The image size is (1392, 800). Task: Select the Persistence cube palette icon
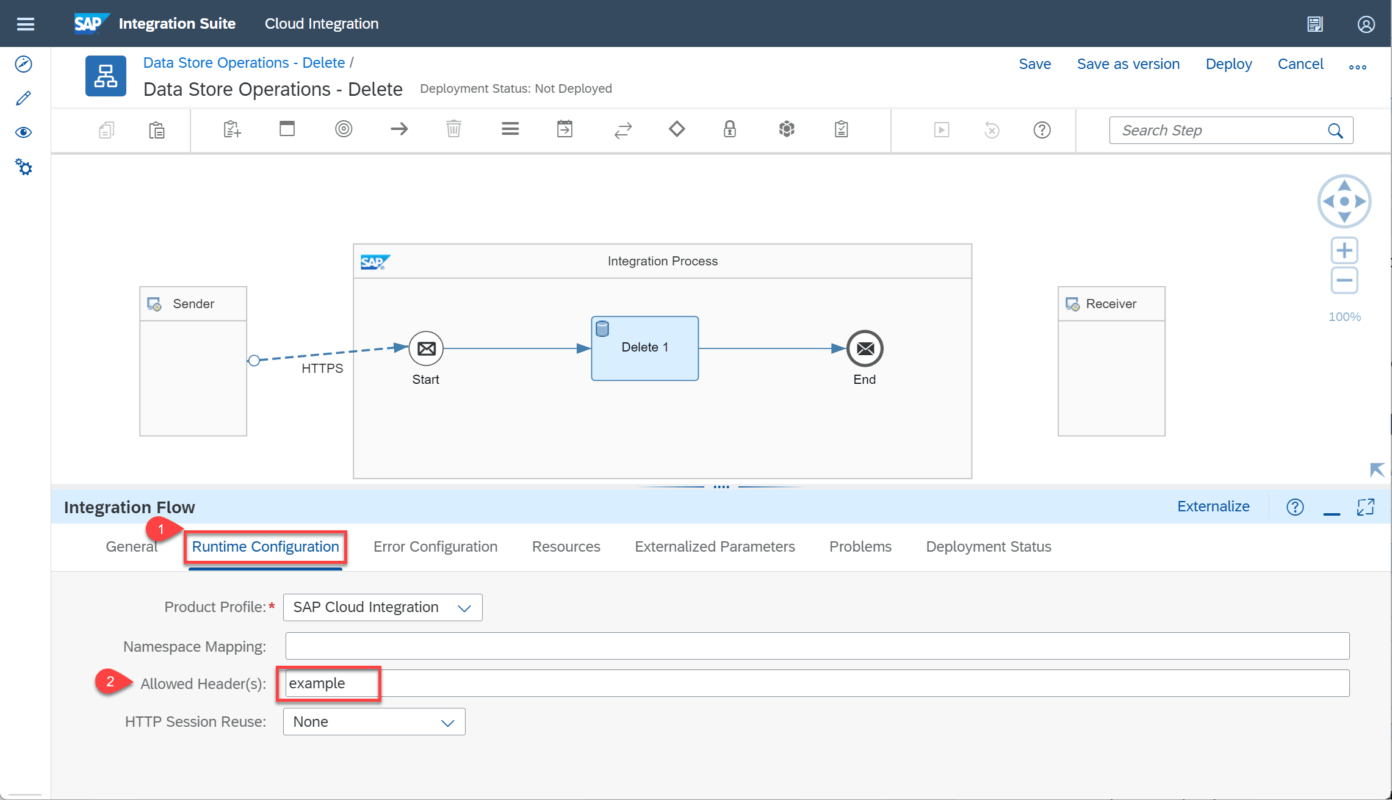pyautogui.click(x=787, y=129)
